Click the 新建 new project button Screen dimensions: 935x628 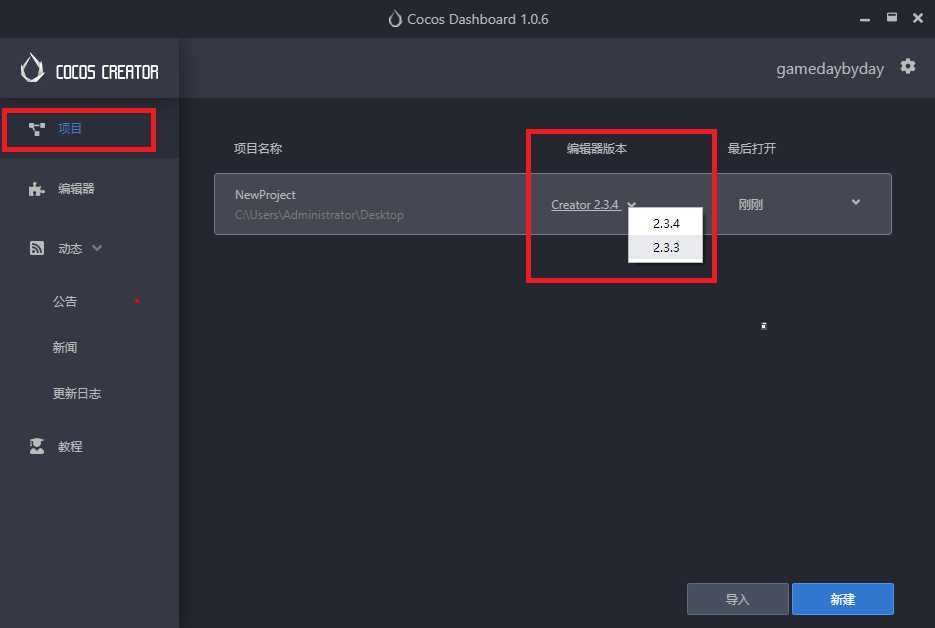click(843, 599)
